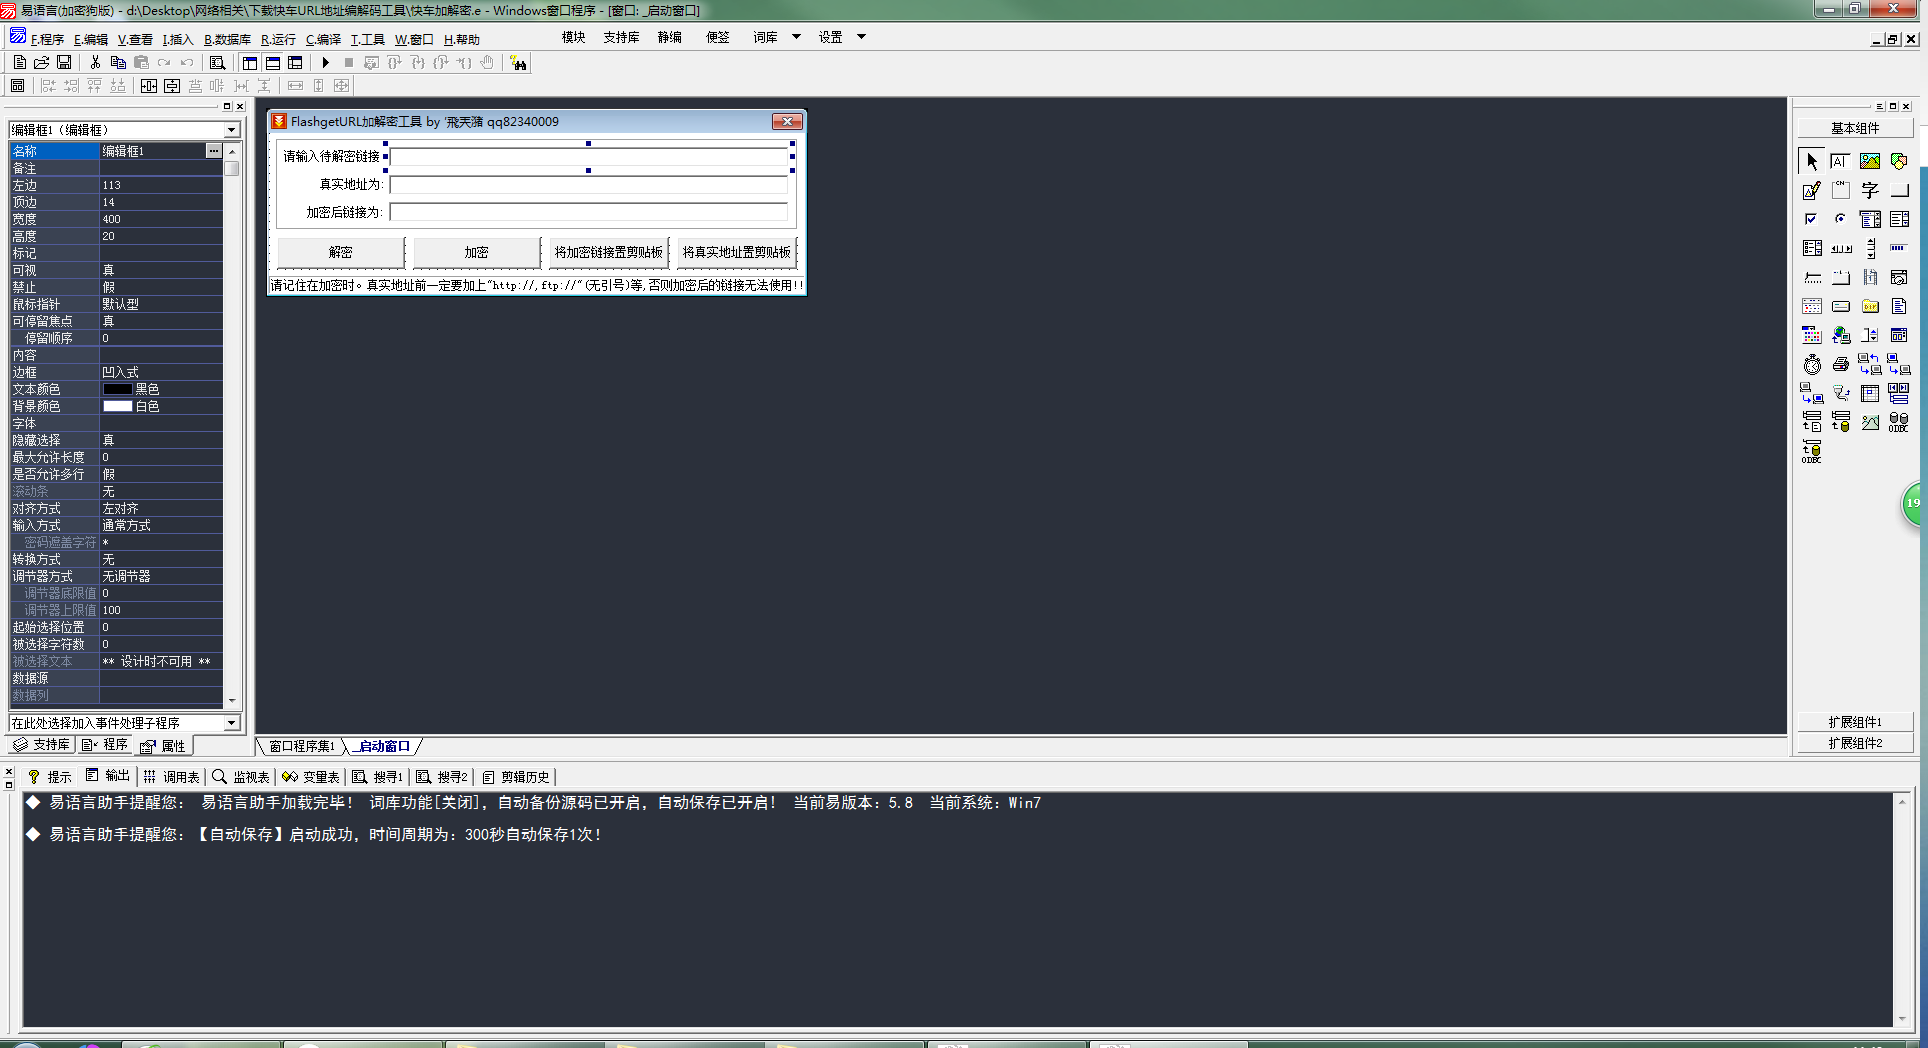Select the edit box component icon
The height and width of the screenshot is (1048, 1928).
point(1840,161)
